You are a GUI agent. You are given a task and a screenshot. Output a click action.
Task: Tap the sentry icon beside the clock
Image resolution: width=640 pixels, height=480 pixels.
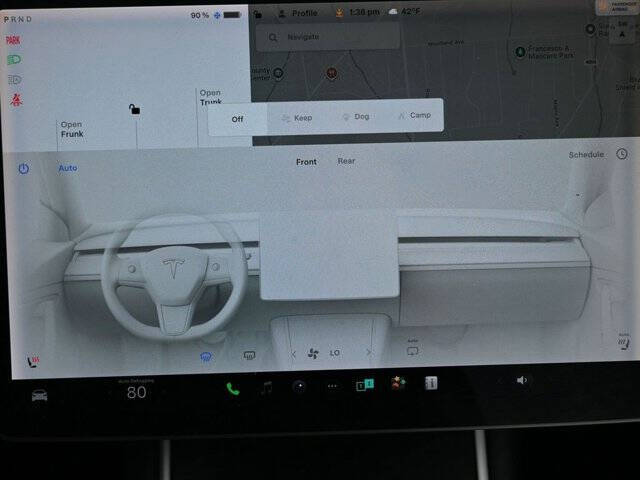tap(339, 13)
